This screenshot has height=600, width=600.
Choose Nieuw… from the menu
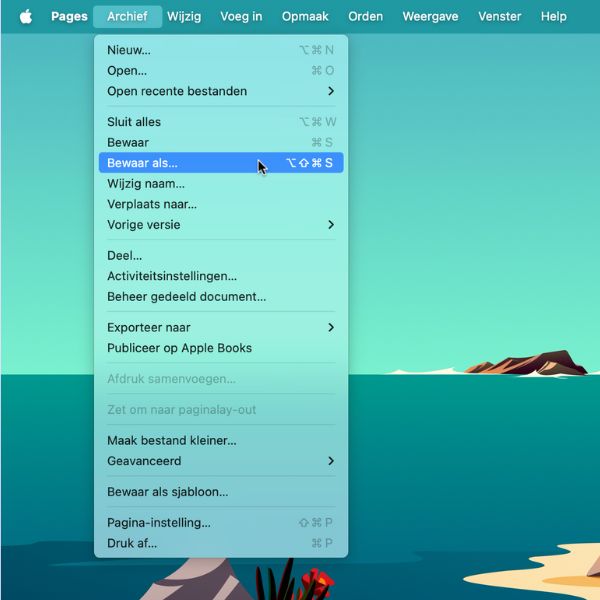[x=221, y=50]
